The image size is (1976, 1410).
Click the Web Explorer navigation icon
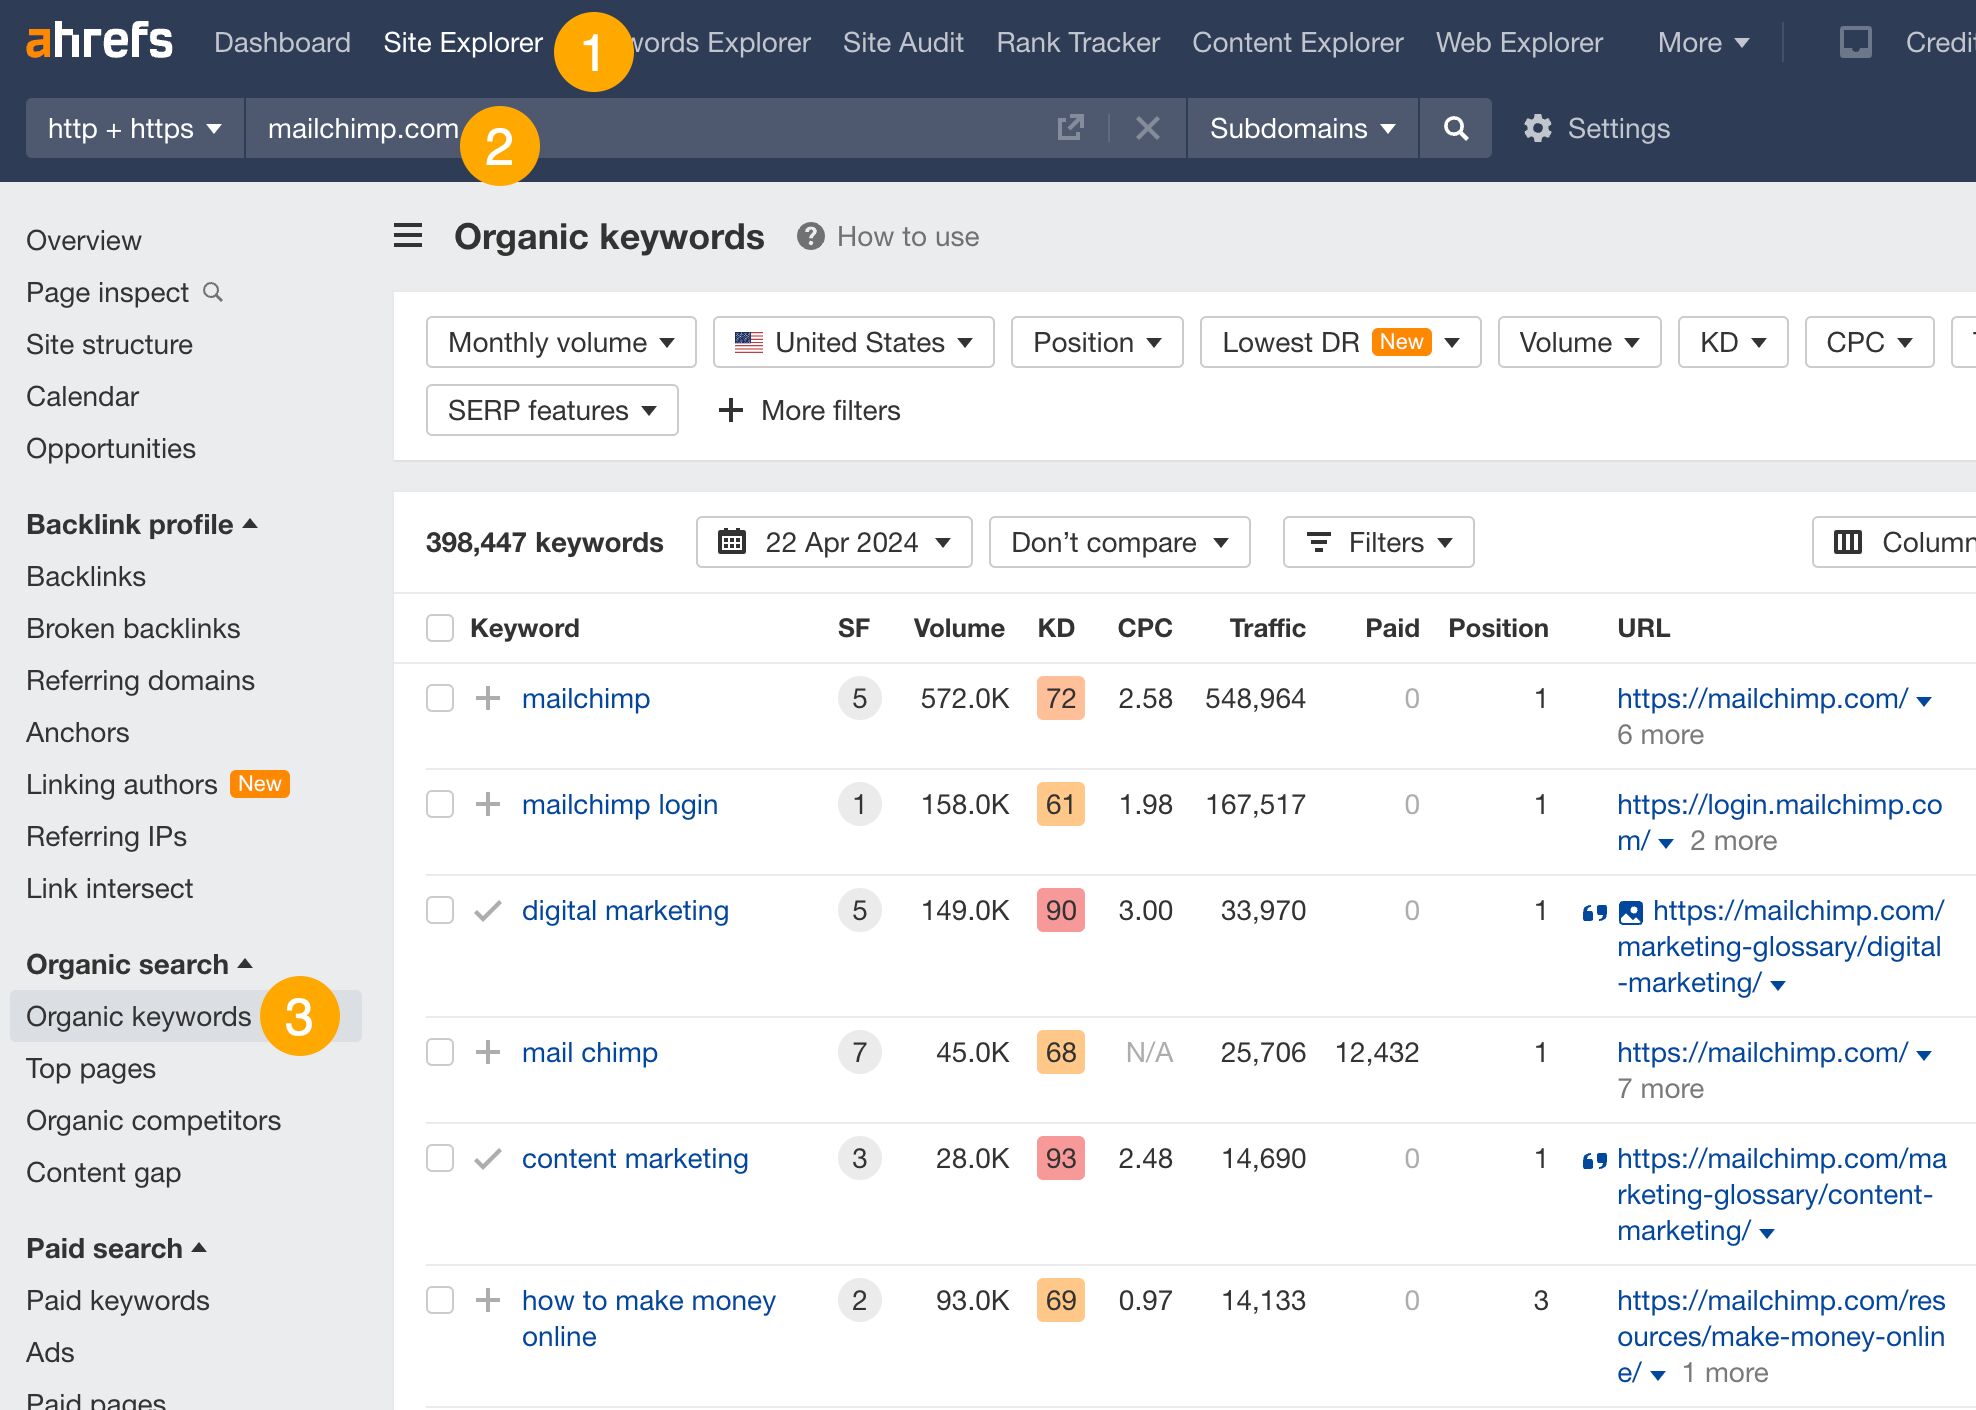[1518, 43]
